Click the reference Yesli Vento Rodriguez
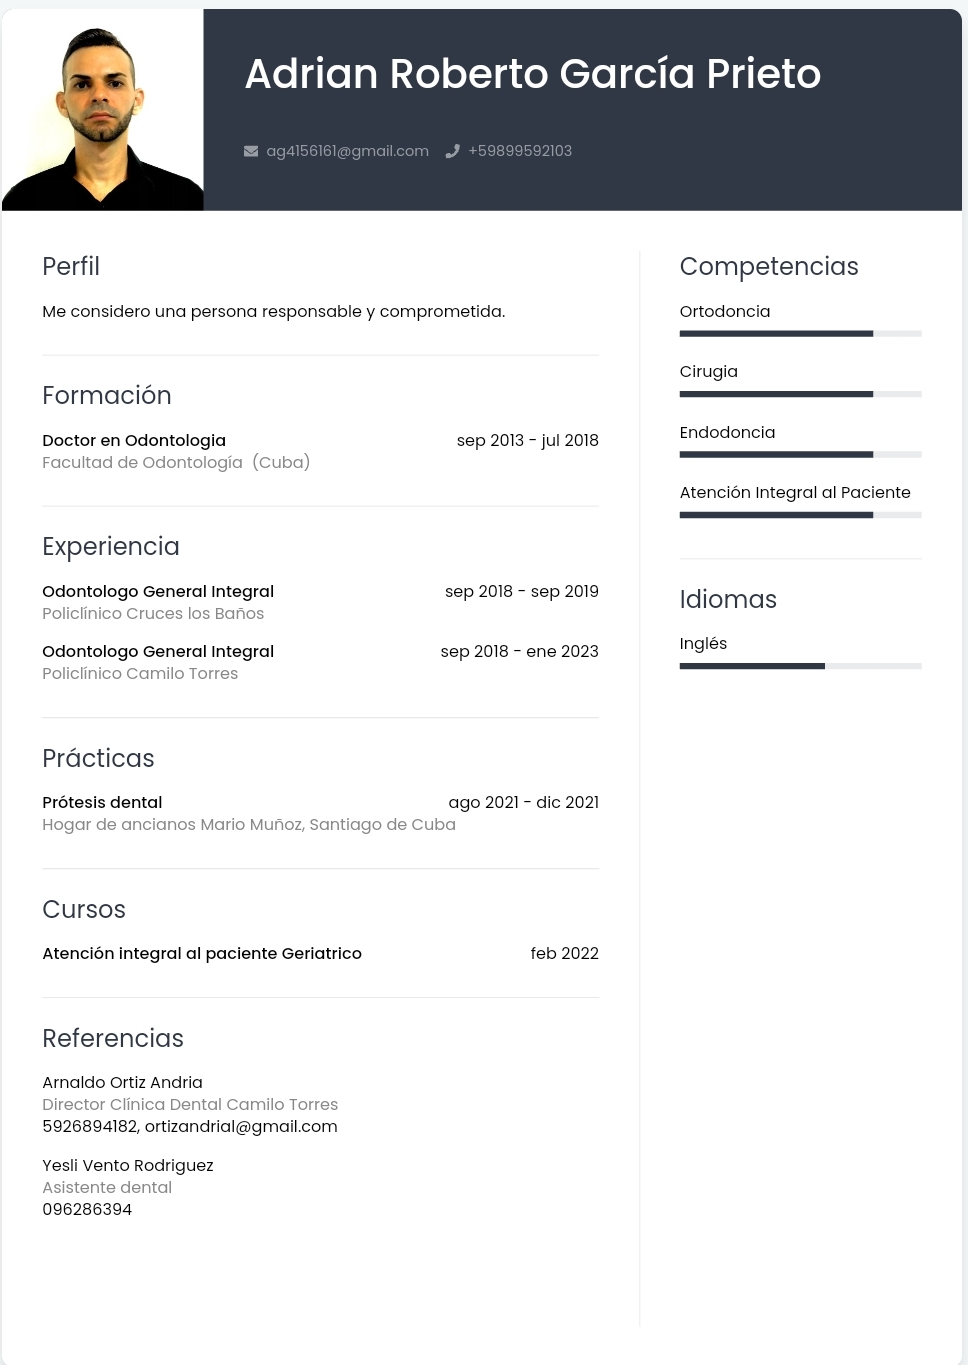This screenshot has height=1365, width=968. click(x=128, y=1165)
